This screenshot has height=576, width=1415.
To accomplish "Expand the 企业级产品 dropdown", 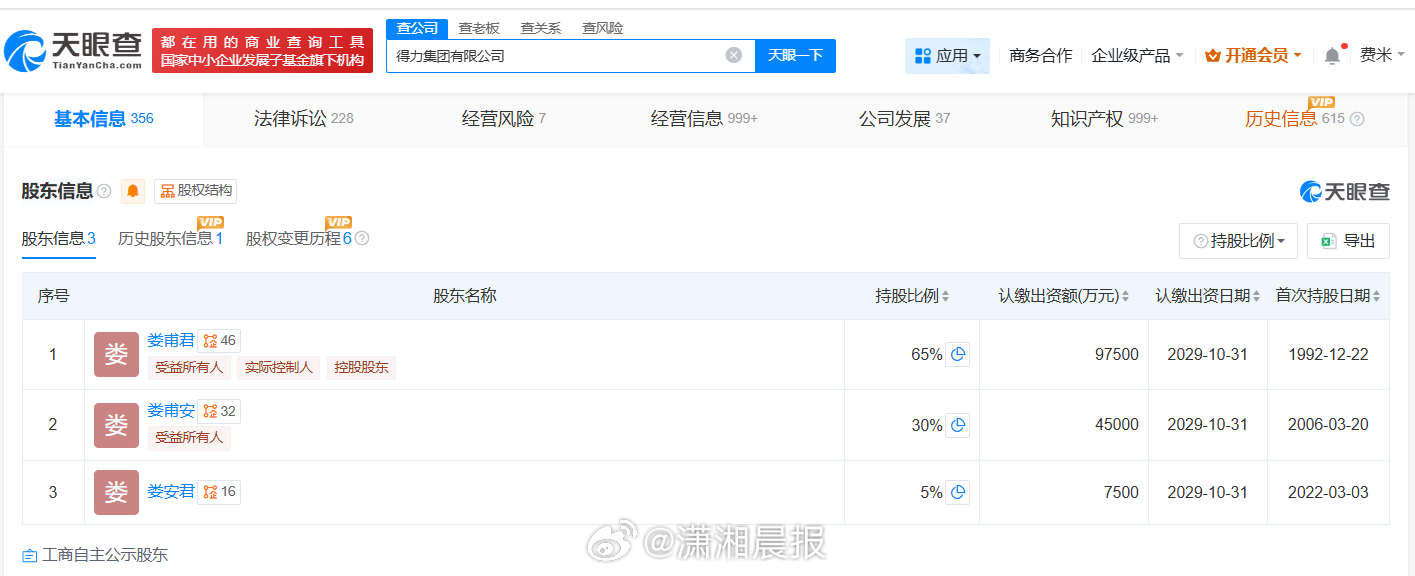I will point(1137,56).
